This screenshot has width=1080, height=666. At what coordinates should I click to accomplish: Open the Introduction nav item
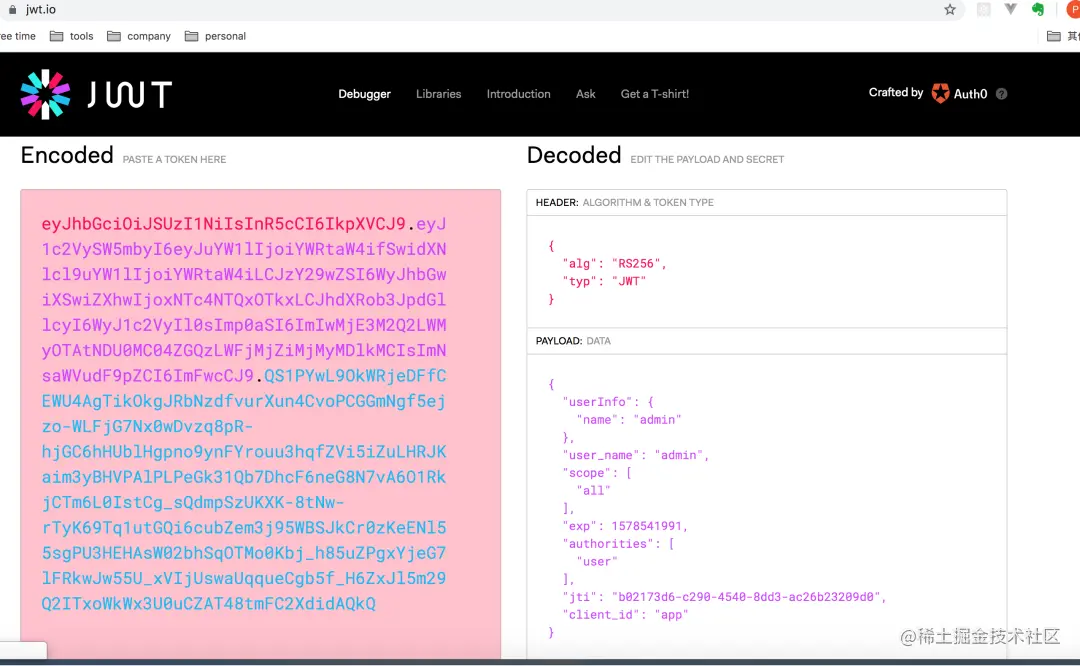tap(519, 94)
